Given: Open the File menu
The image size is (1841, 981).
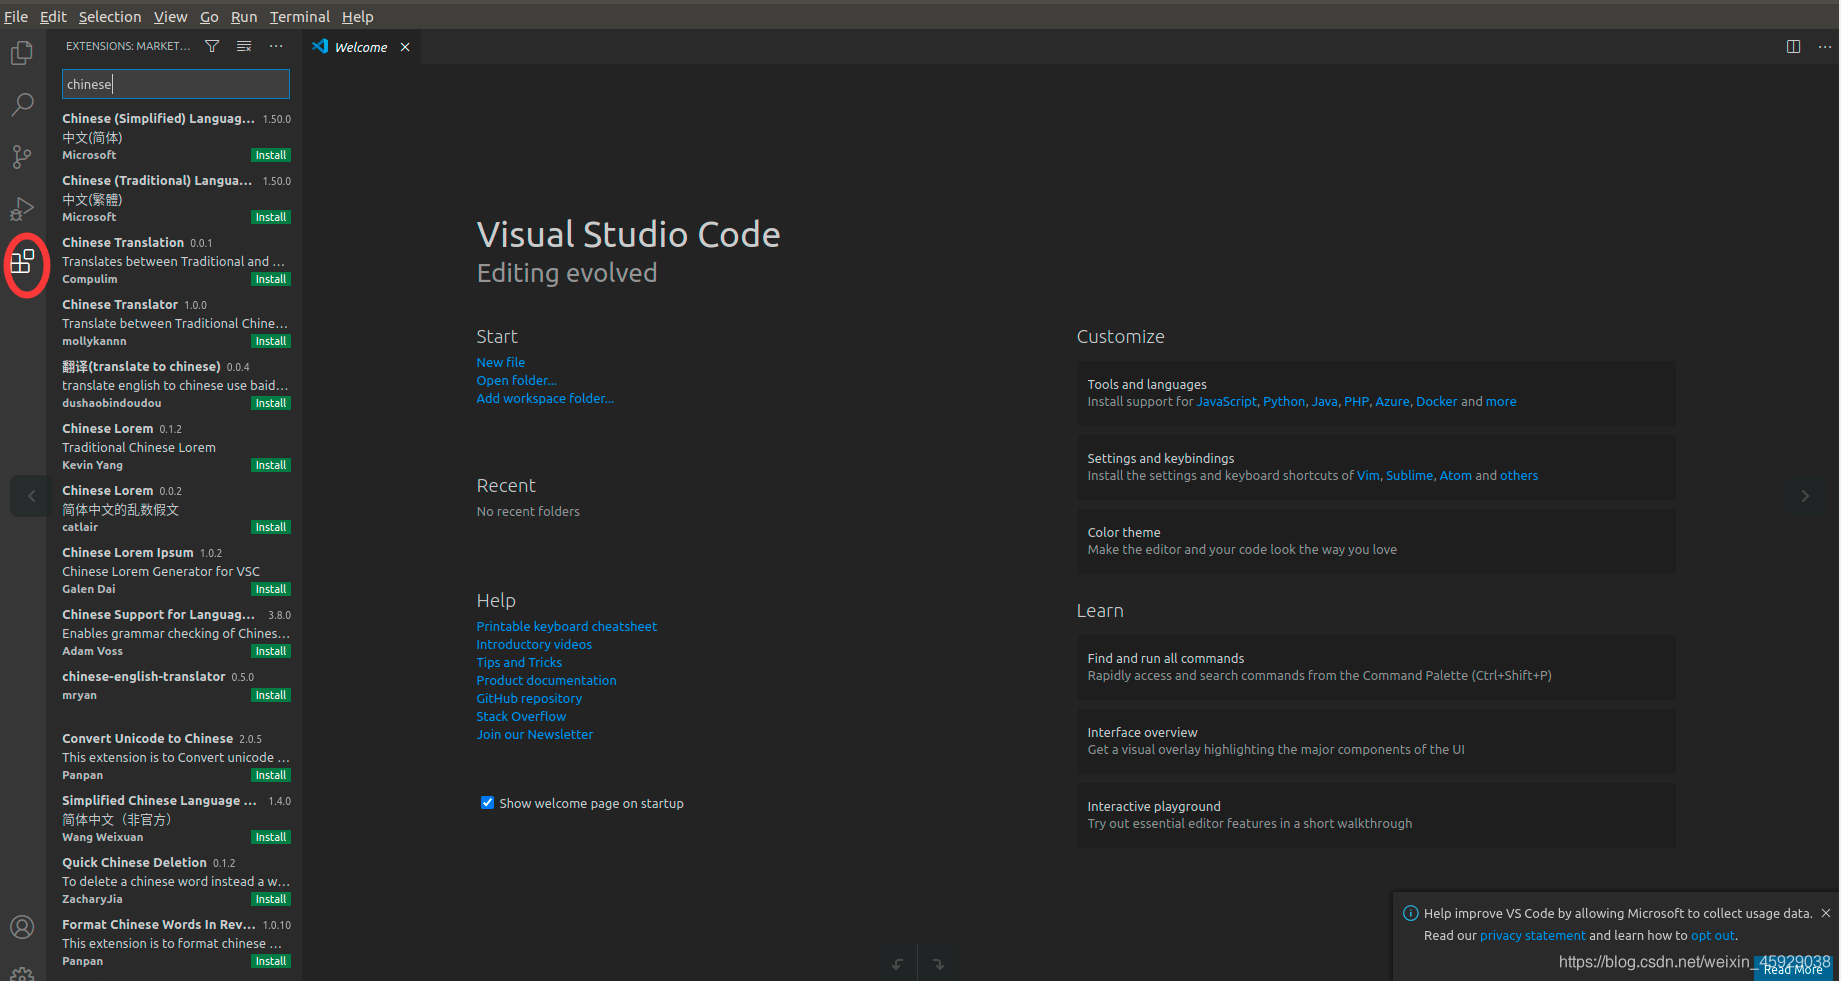Looking at the screenshot, I should click(x=16, y=17).
